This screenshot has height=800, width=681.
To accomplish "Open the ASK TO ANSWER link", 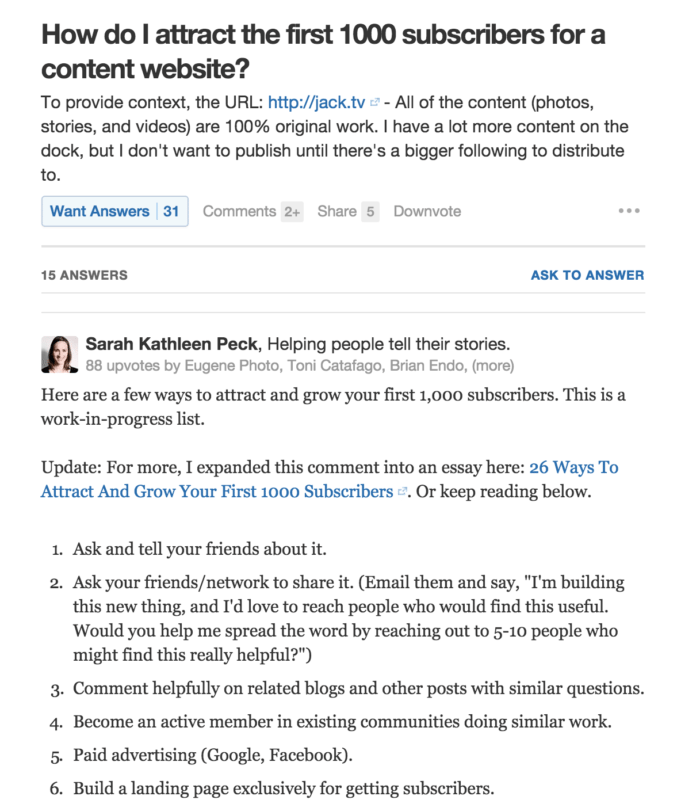I will tap(588, 274).
